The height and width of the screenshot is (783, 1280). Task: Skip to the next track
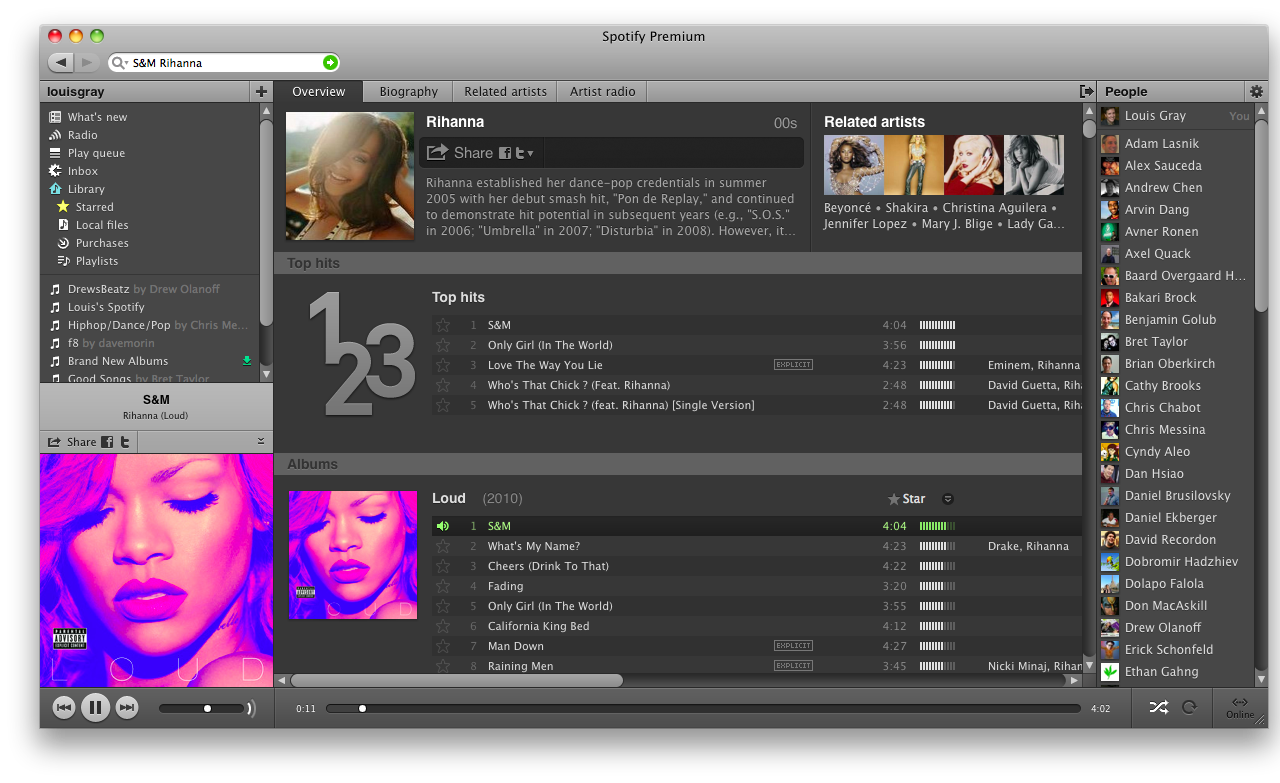(126, 708)
